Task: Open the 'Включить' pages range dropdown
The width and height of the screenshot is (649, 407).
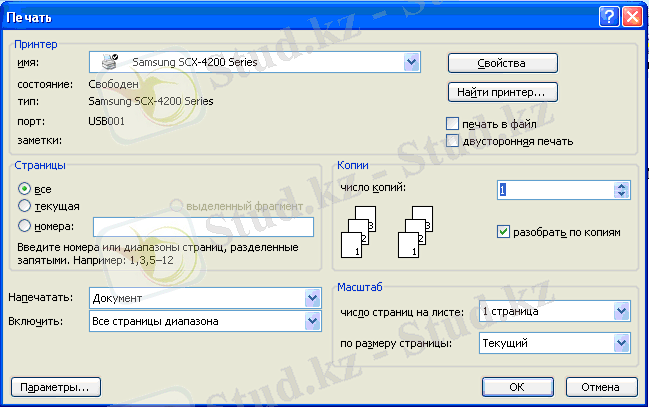Action: pyautogui.click(x=312, y=321)
